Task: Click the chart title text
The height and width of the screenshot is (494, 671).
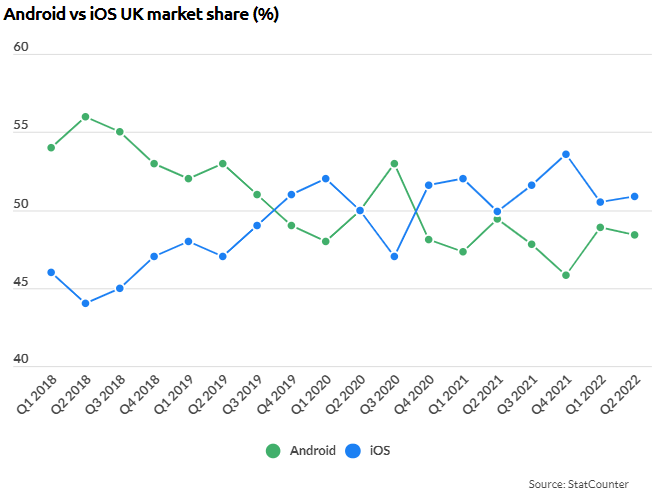Action: (141, 14)
